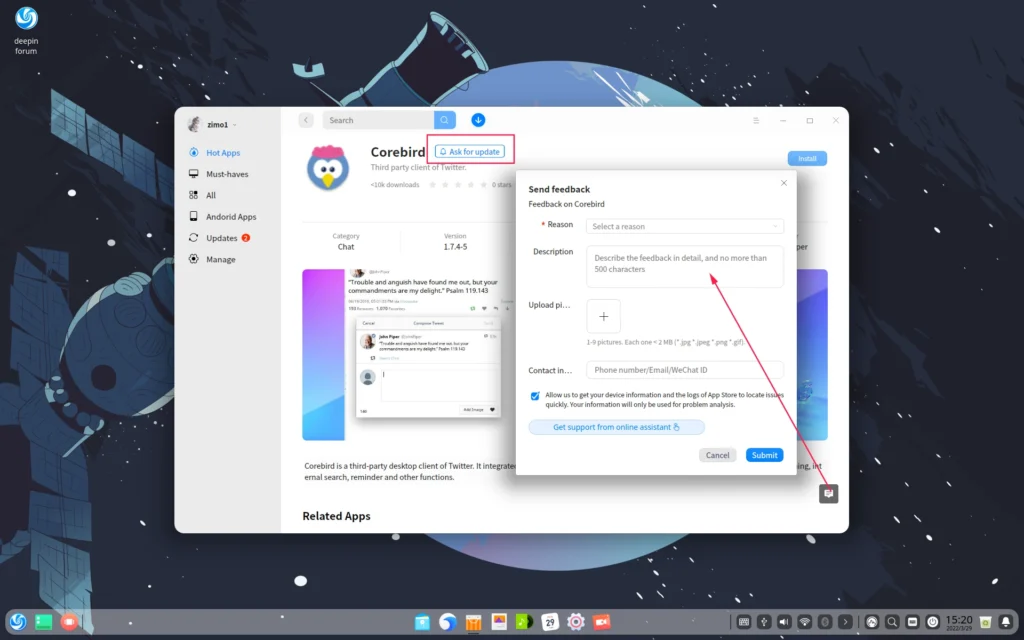Rate Corebird with the fifth star
This screenshot has width=1024, height=640.
tap(483, 185)
